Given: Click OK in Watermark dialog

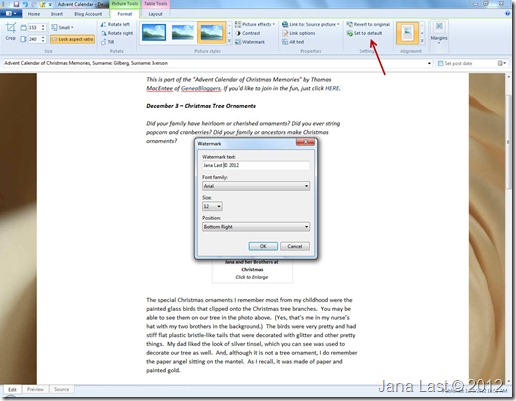Looking at the screenshot, I should pos(263,246).
